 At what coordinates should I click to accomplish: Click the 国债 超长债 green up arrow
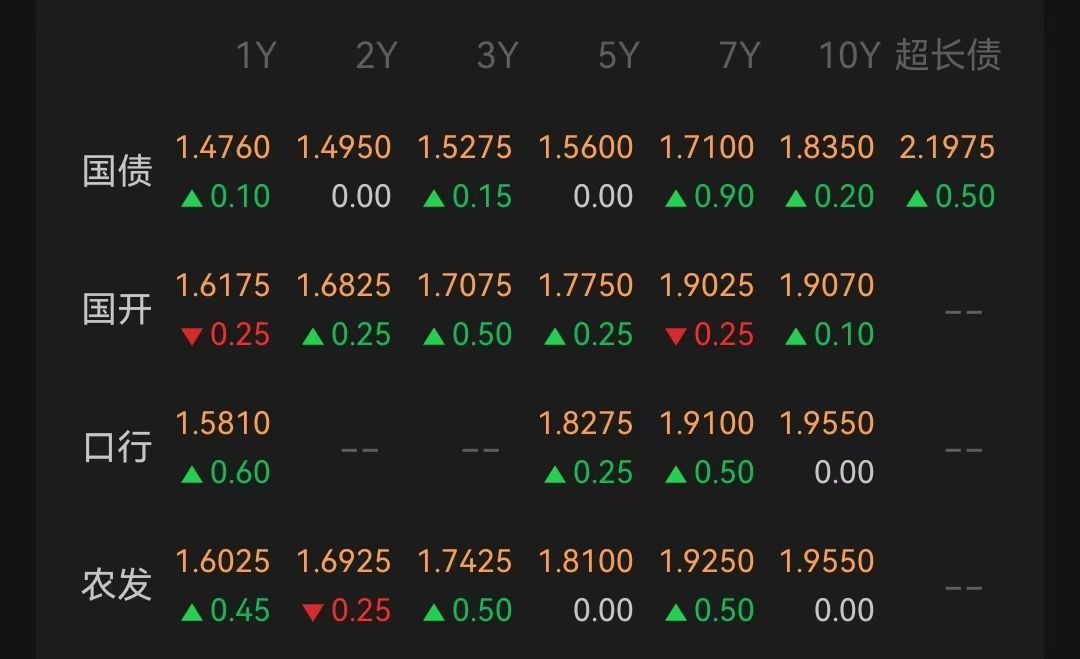coord(917,198)
